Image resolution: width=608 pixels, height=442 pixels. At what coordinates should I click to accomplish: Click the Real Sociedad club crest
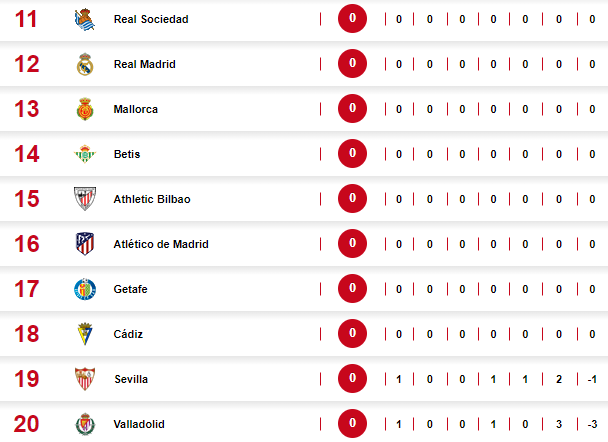click(x=85, y=19)
